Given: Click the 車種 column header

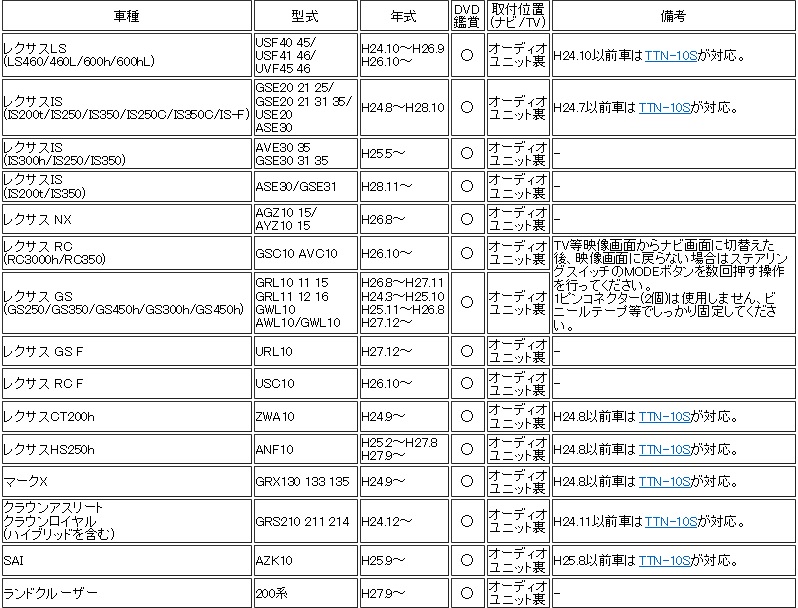Looking at the screenshot, I should pyautogui.click(x=127, y=16).
